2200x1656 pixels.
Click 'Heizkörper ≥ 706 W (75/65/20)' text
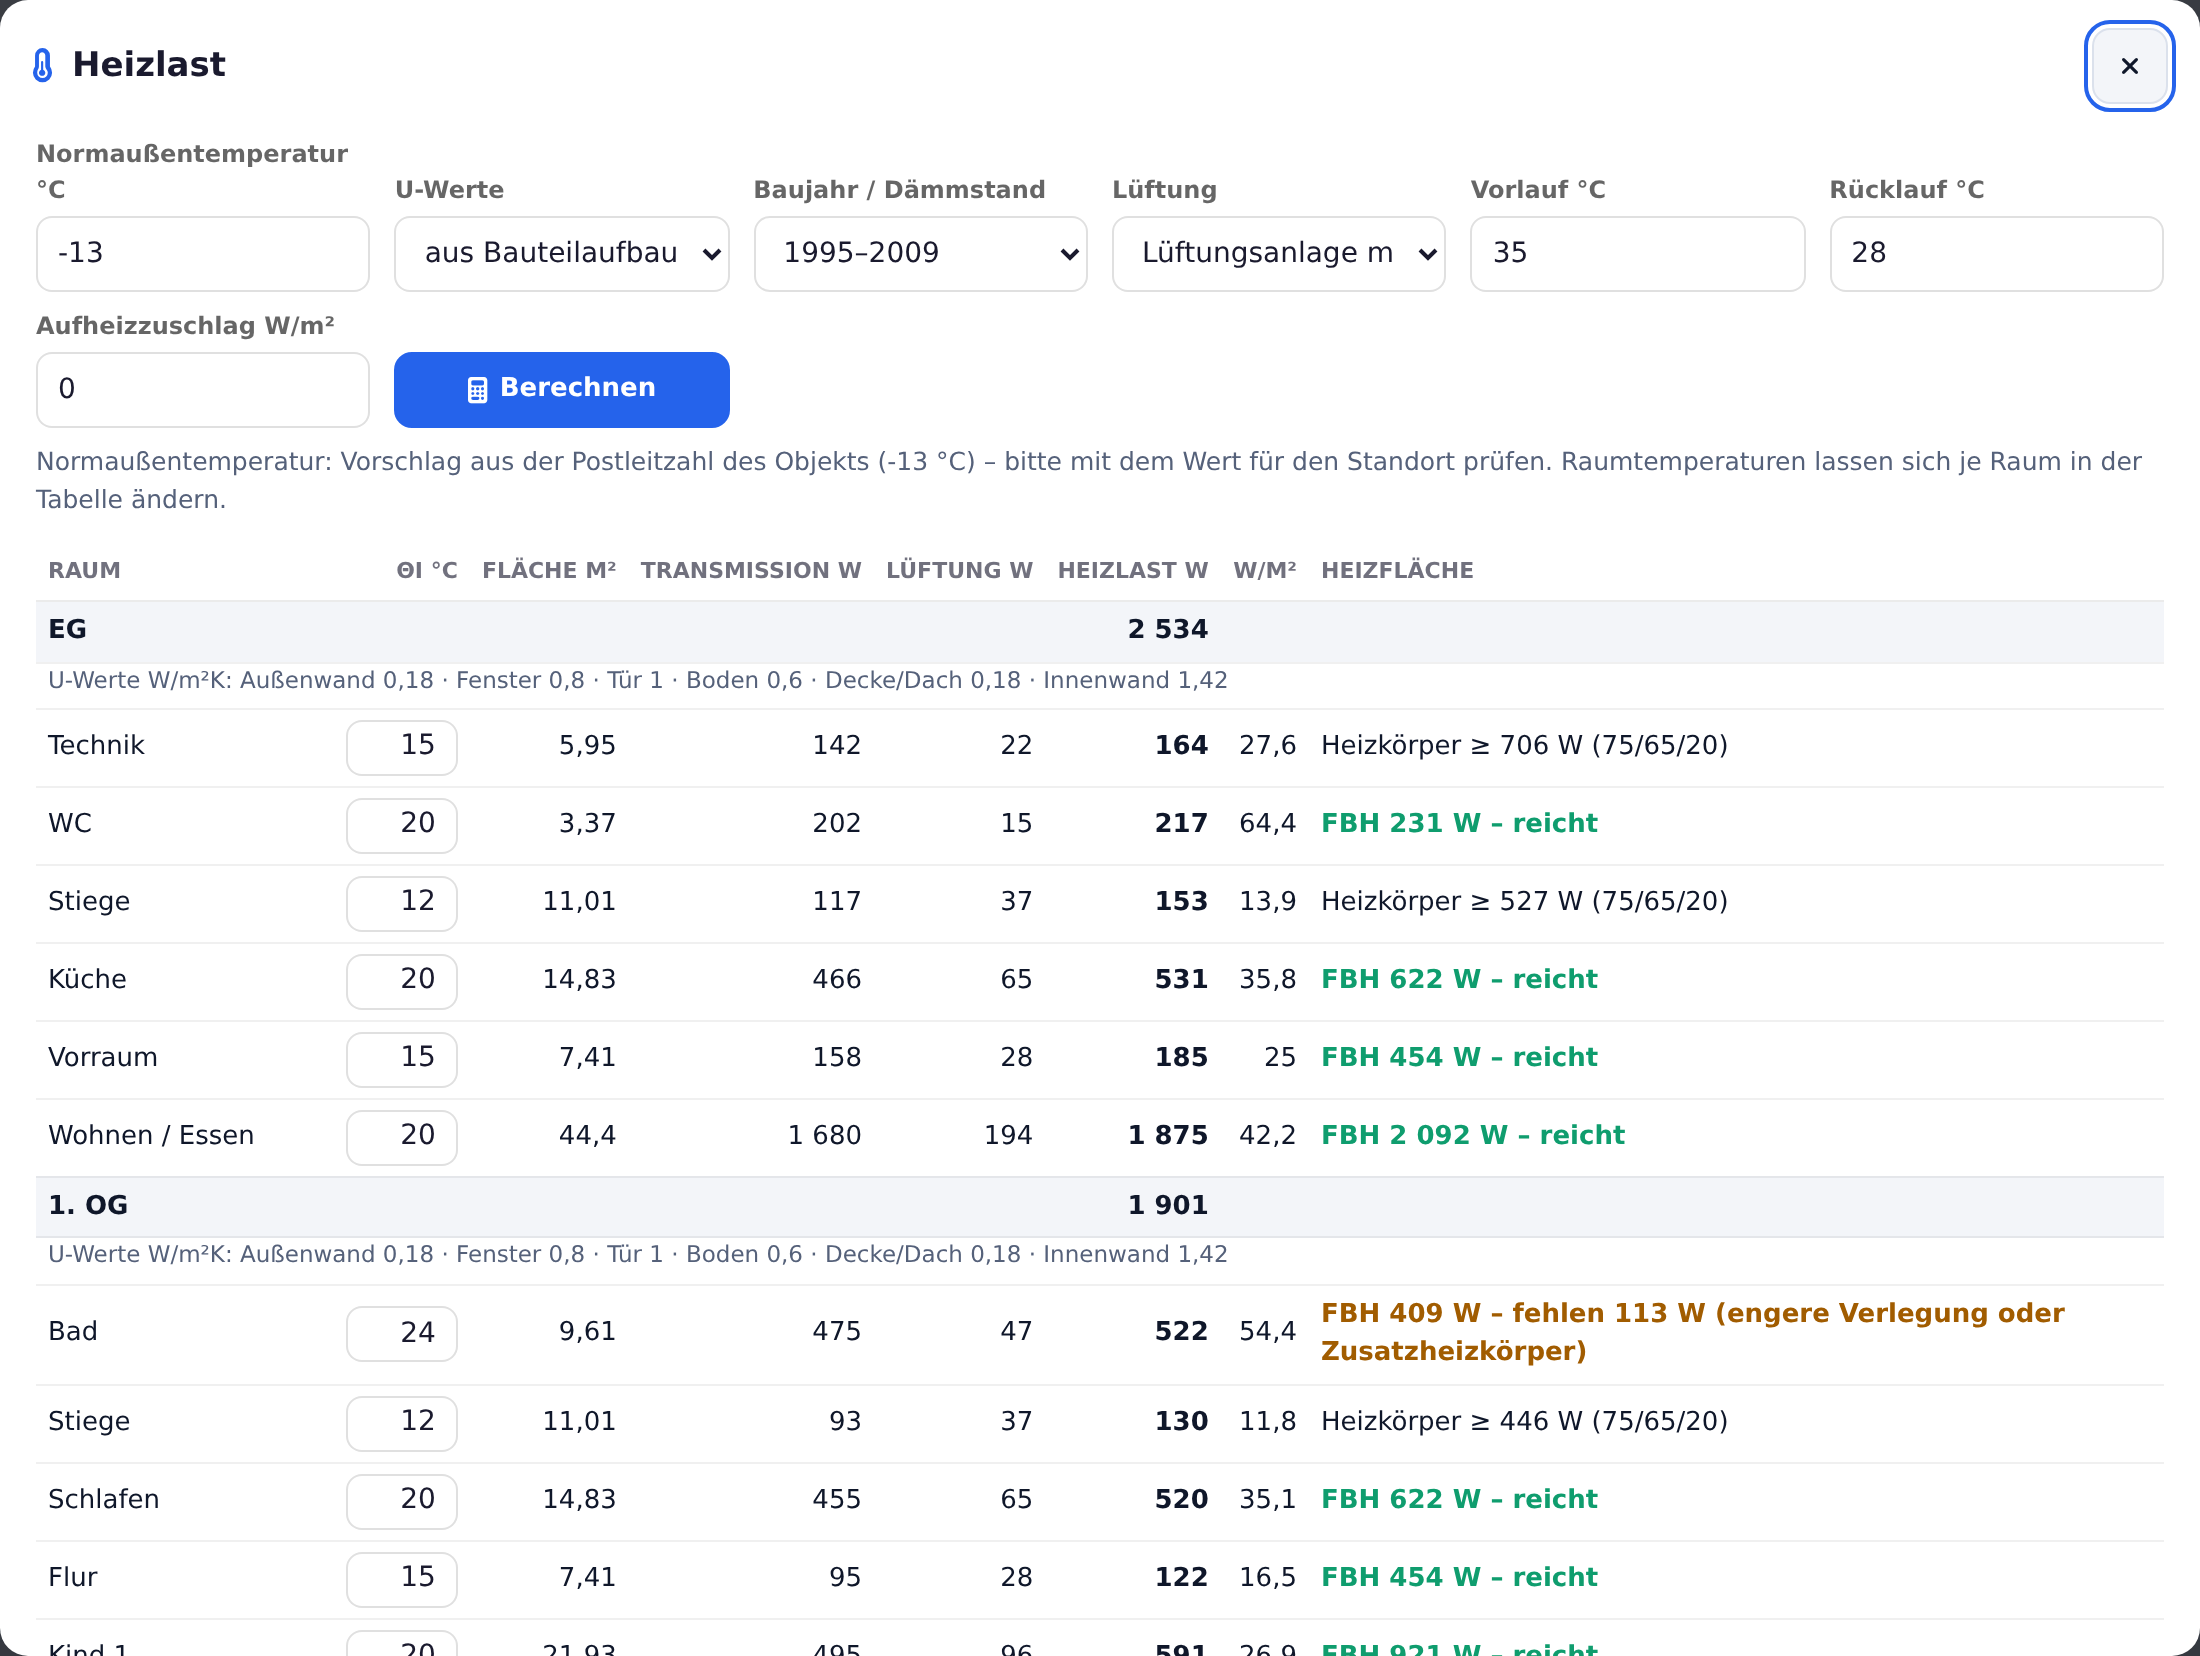(x=1524, y=745)
